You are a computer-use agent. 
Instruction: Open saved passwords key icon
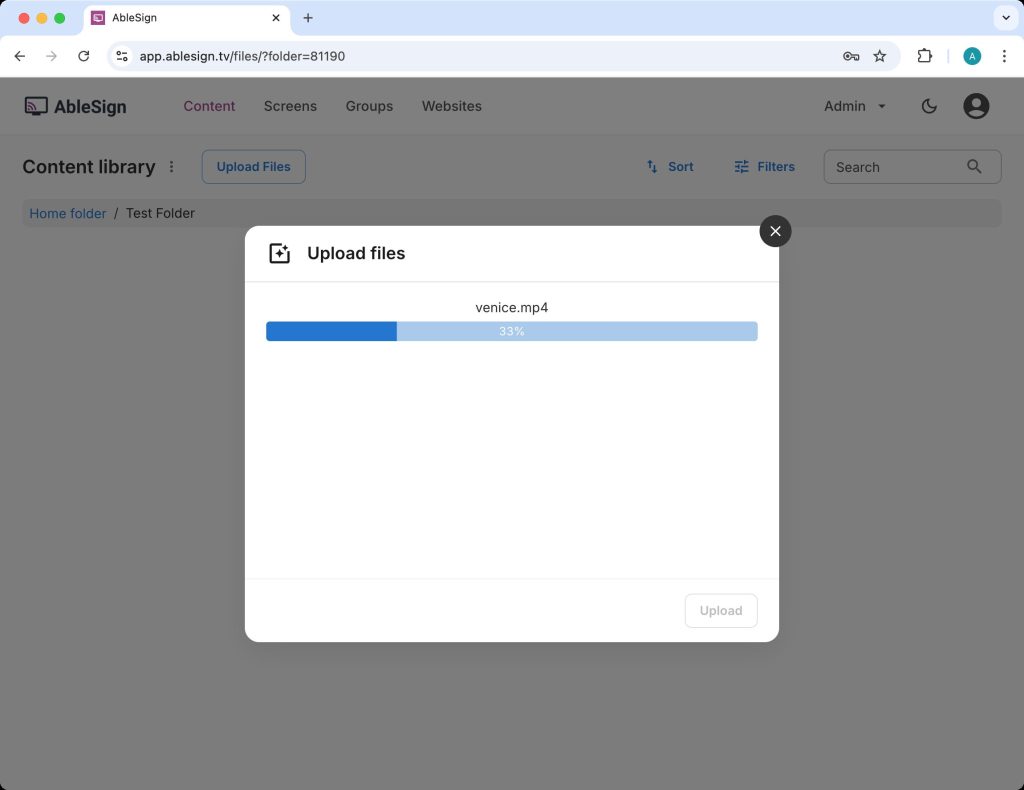[850, 56]
